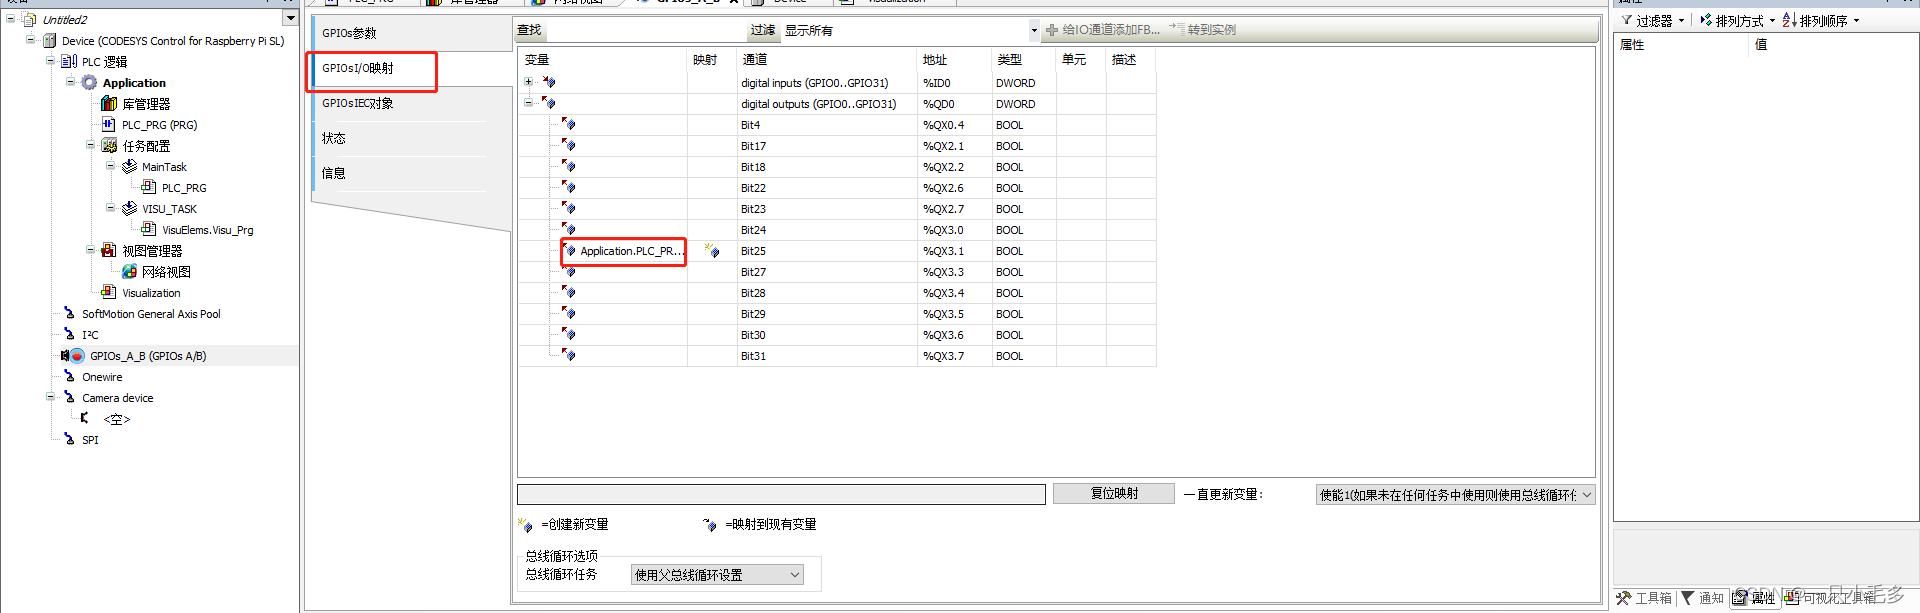The width and height of the screenshot is (1920, 613).
Task: Click the 任务配置 task configuration icon
Action: tap(109, 145)
